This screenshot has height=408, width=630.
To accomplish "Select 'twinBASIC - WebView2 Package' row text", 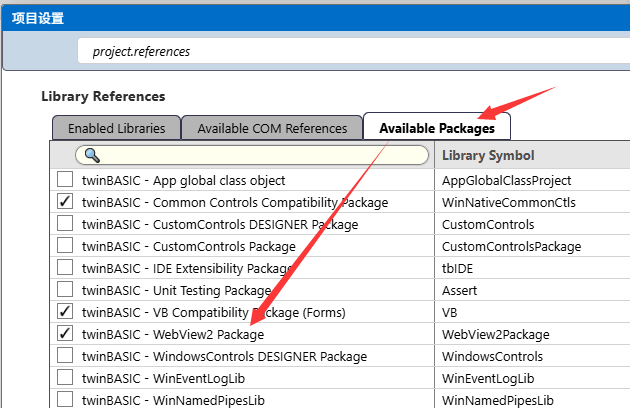I will point(173,334).
